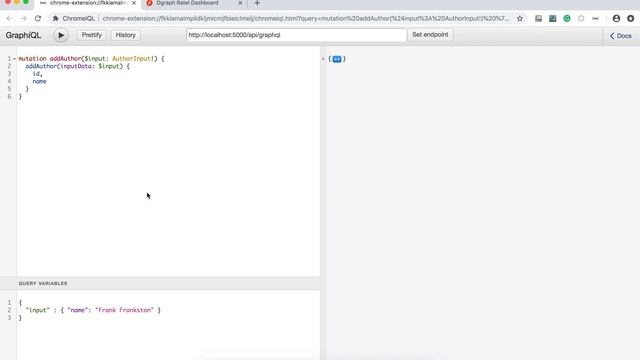This screenshot has width=640, height=360.
Task: Click the 'name' field on line 4
Action: [x=40, y=82]
